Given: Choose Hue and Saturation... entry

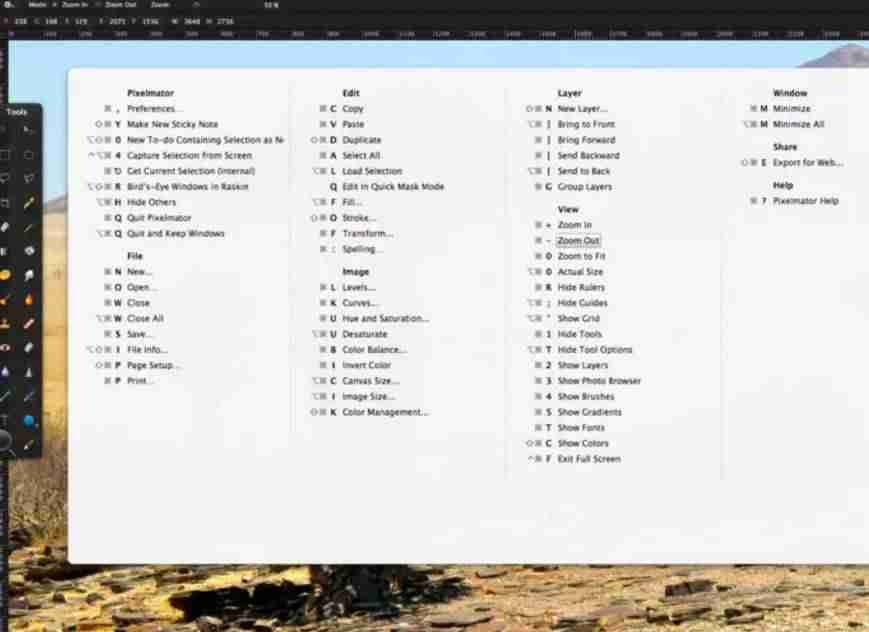Looking at the screenshot, I should click(385, 318).
